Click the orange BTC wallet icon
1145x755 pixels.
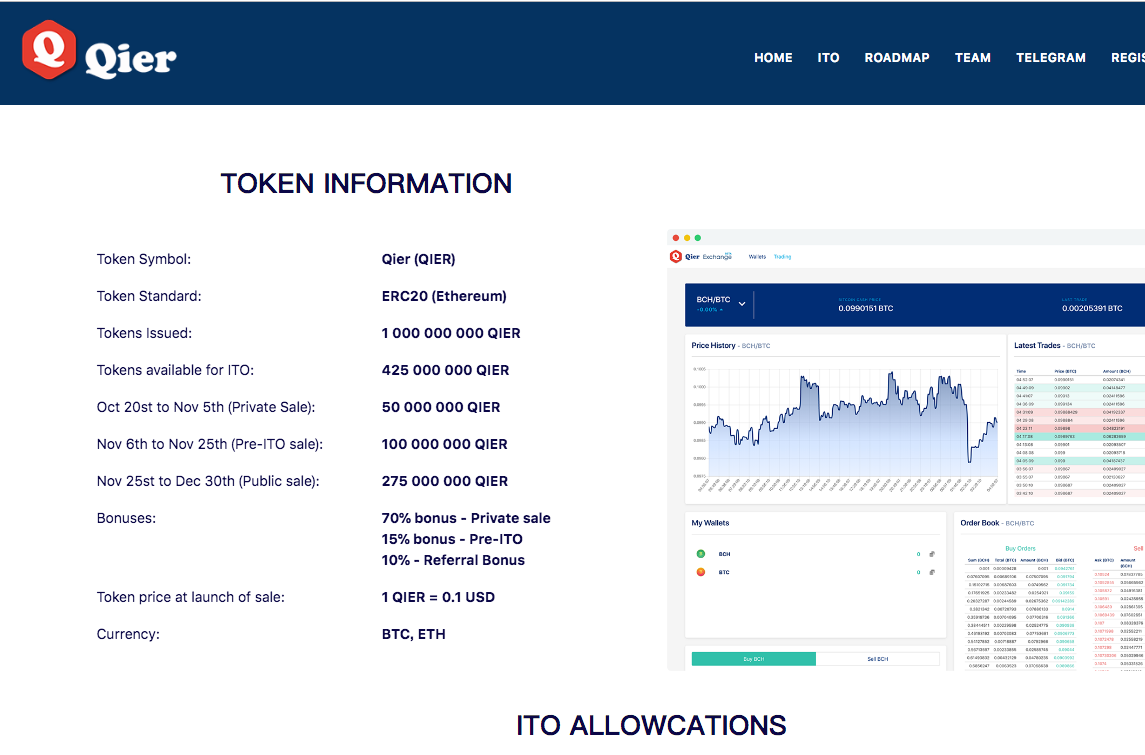click(701, 572)
